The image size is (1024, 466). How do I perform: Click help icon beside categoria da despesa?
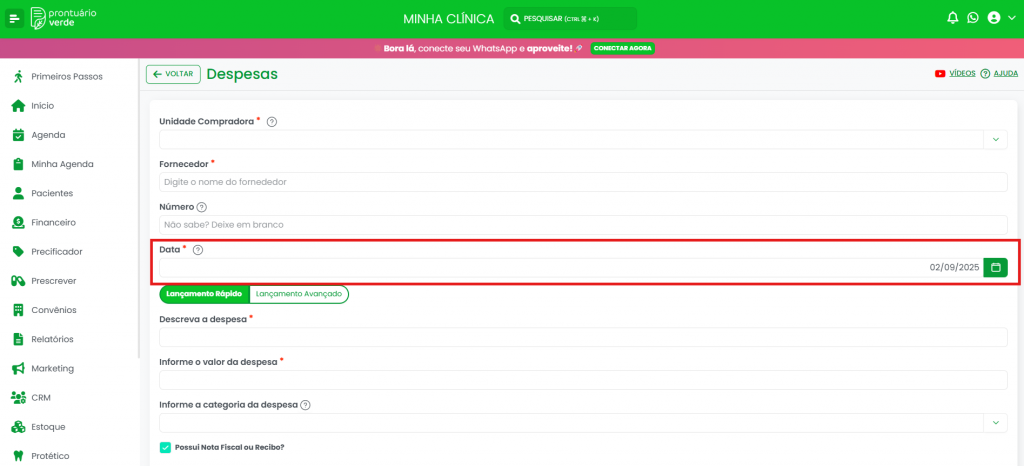(305, 405)
